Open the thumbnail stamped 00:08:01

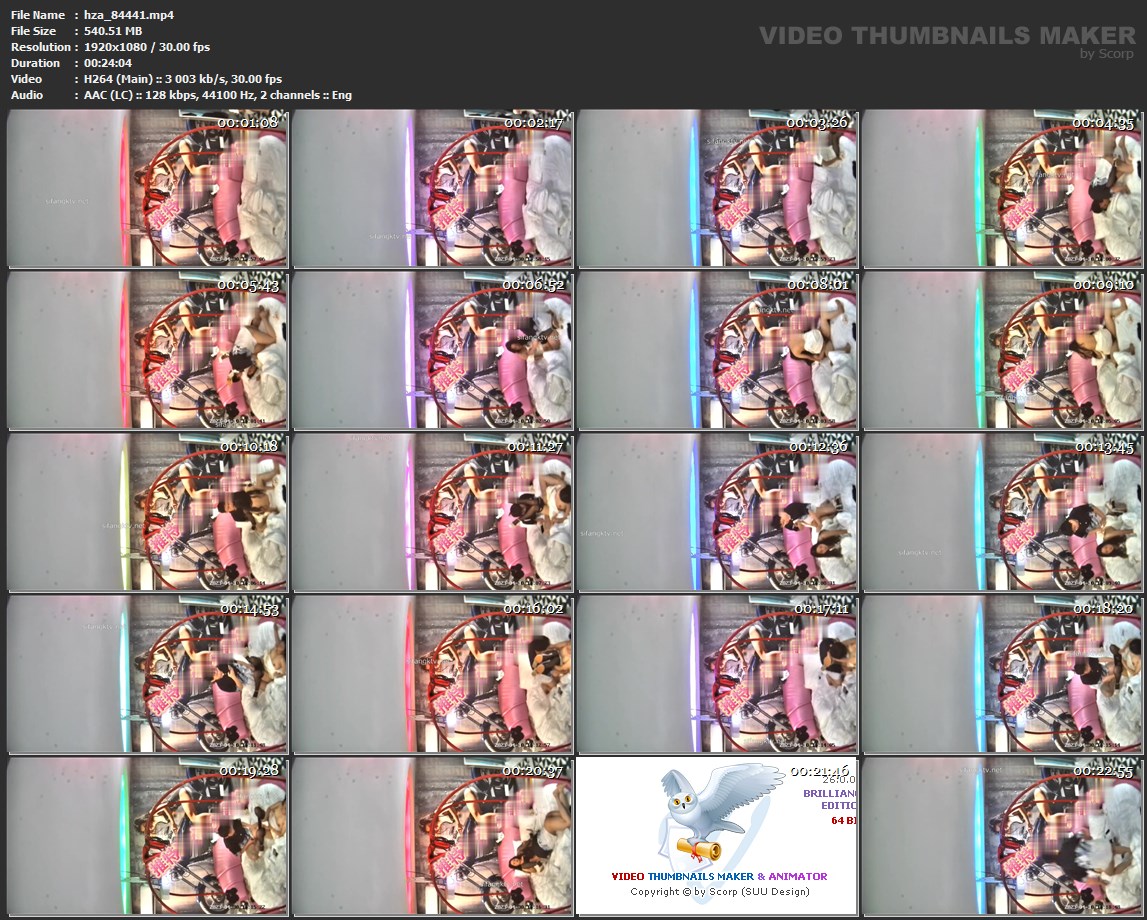[718, 350]
